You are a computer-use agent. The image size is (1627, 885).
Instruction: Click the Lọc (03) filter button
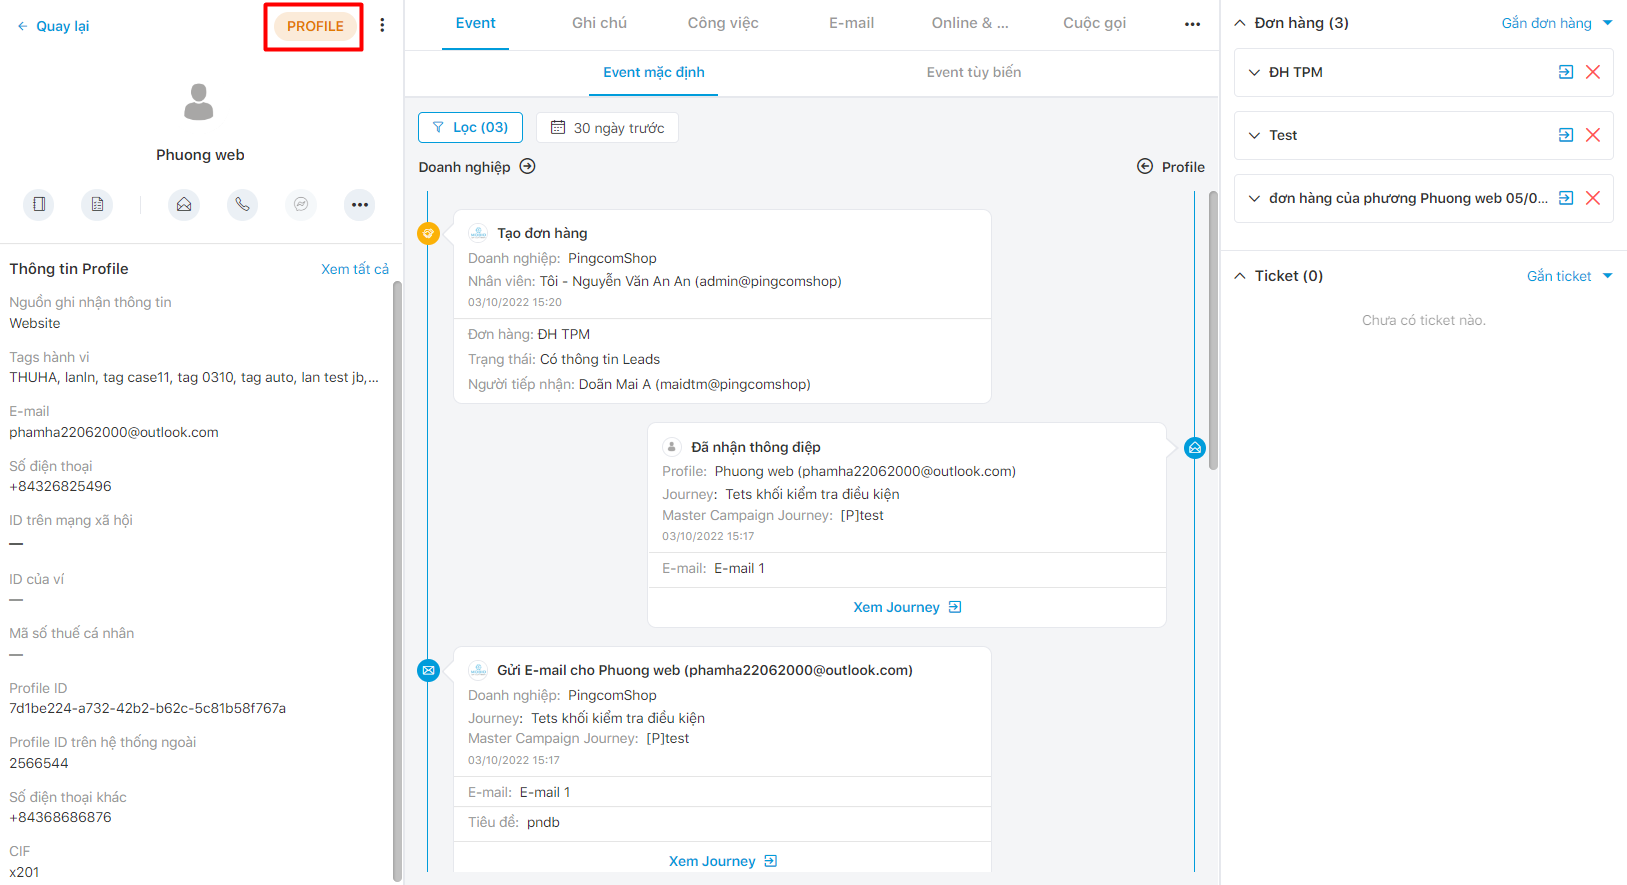(x=470, y=127)
